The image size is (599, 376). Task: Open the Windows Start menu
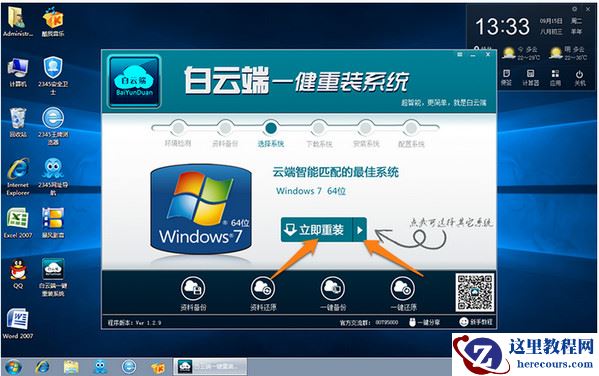pos(12,367)
